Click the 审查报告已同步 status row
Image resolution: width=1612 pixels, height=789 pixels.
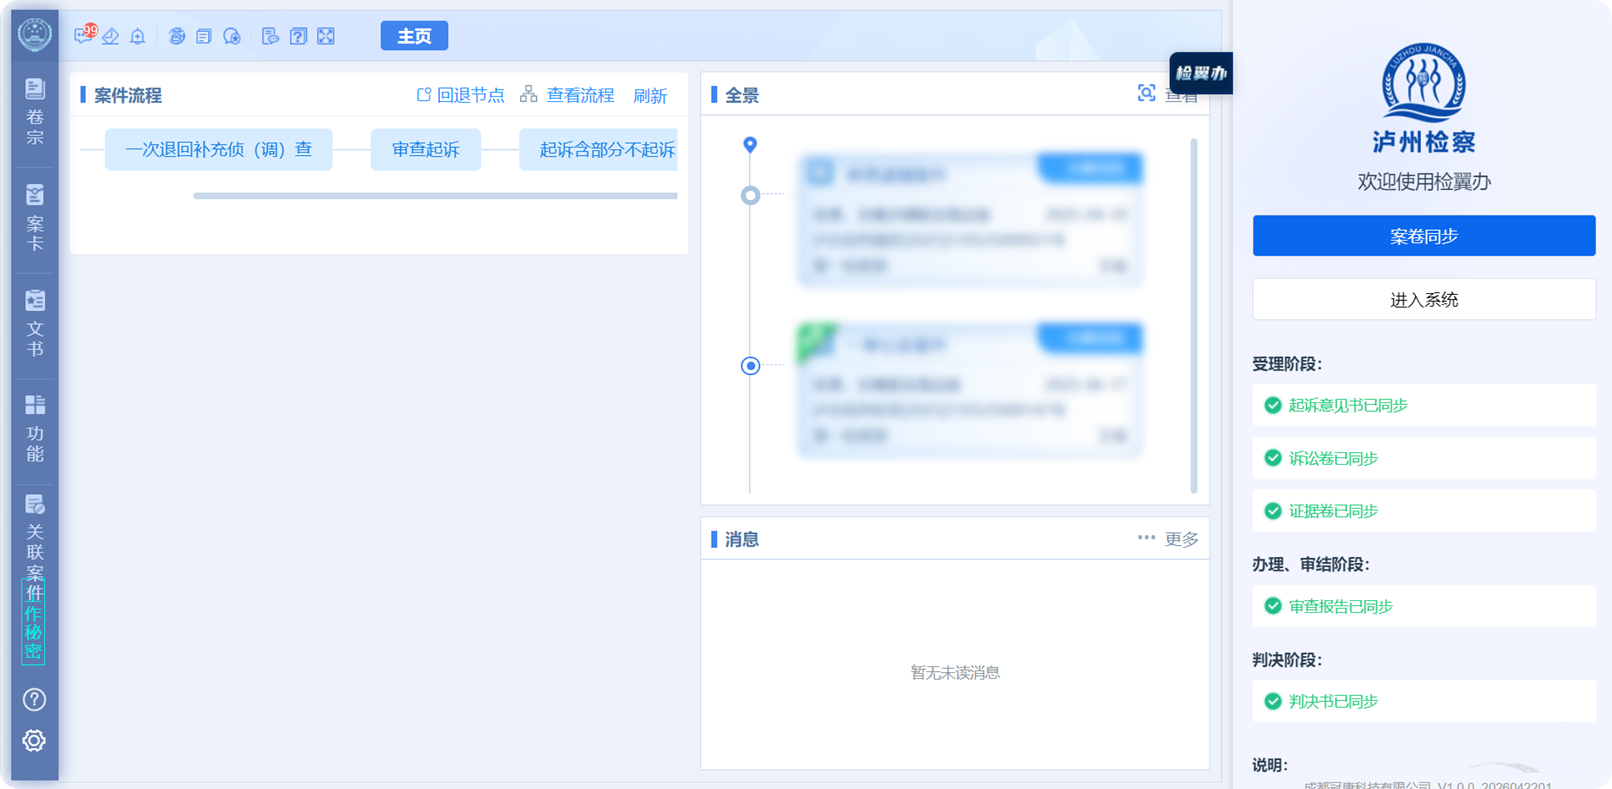(1424, 606)
